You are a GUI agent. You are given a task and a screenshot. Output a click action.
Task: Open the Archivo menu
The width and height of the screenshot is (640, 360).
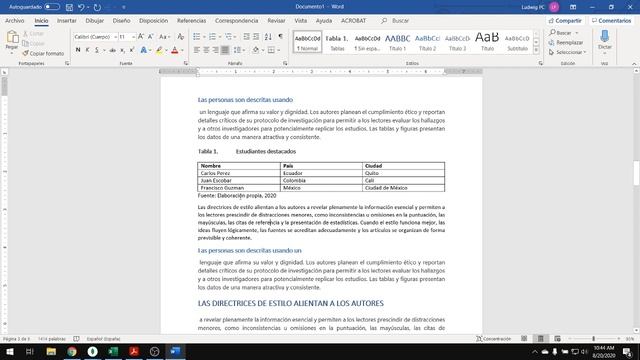point(15,20)
